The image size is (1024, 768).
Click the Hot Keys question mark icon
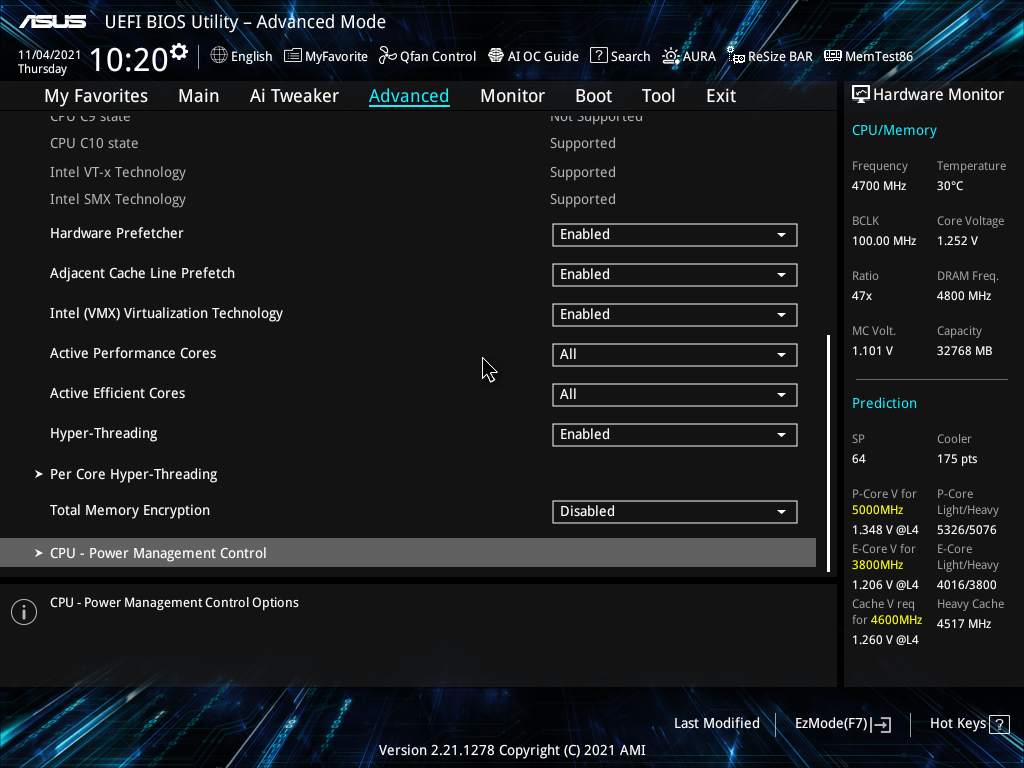click(999, 724)
